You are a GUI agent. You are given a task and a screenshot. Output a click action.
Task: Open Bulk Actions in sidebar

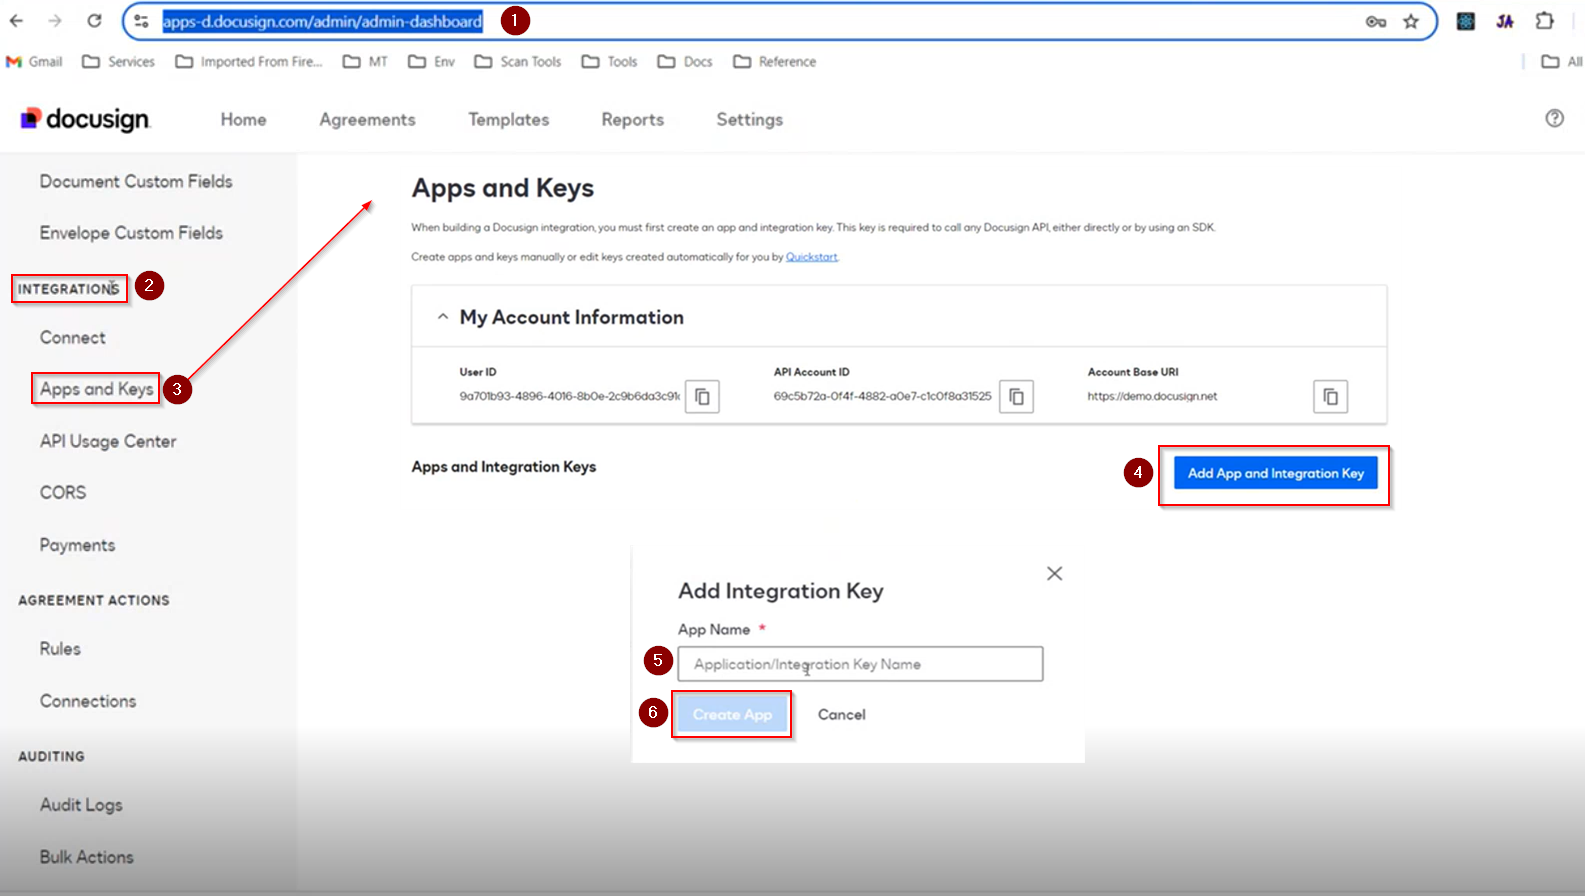[87, 857]
